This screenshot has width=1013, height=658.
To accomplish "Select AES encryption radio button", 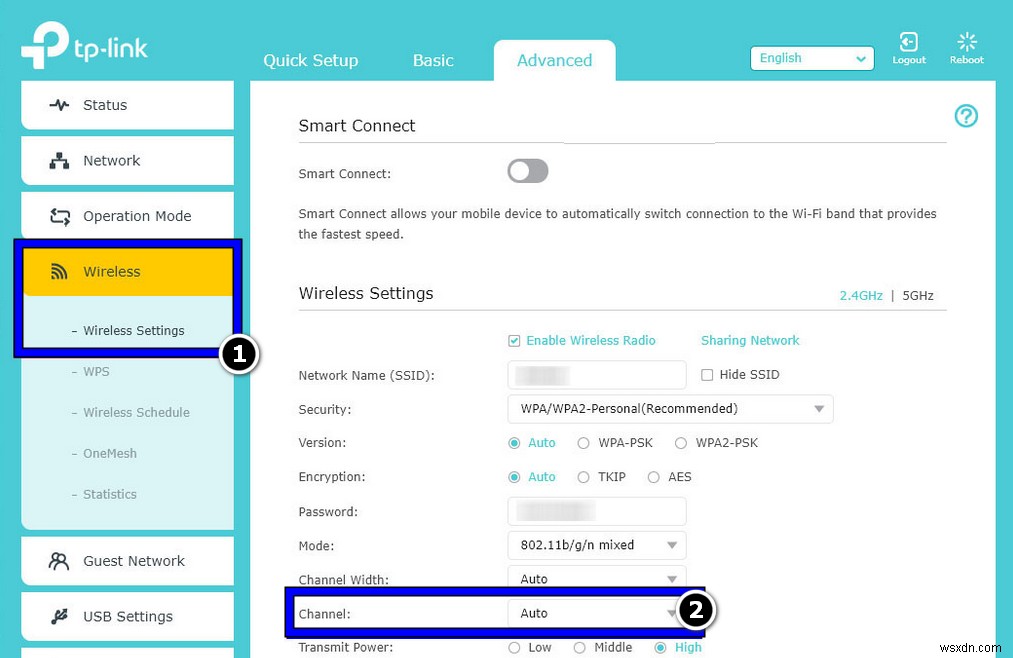I will pyautogui.click(x=654, y=477).
